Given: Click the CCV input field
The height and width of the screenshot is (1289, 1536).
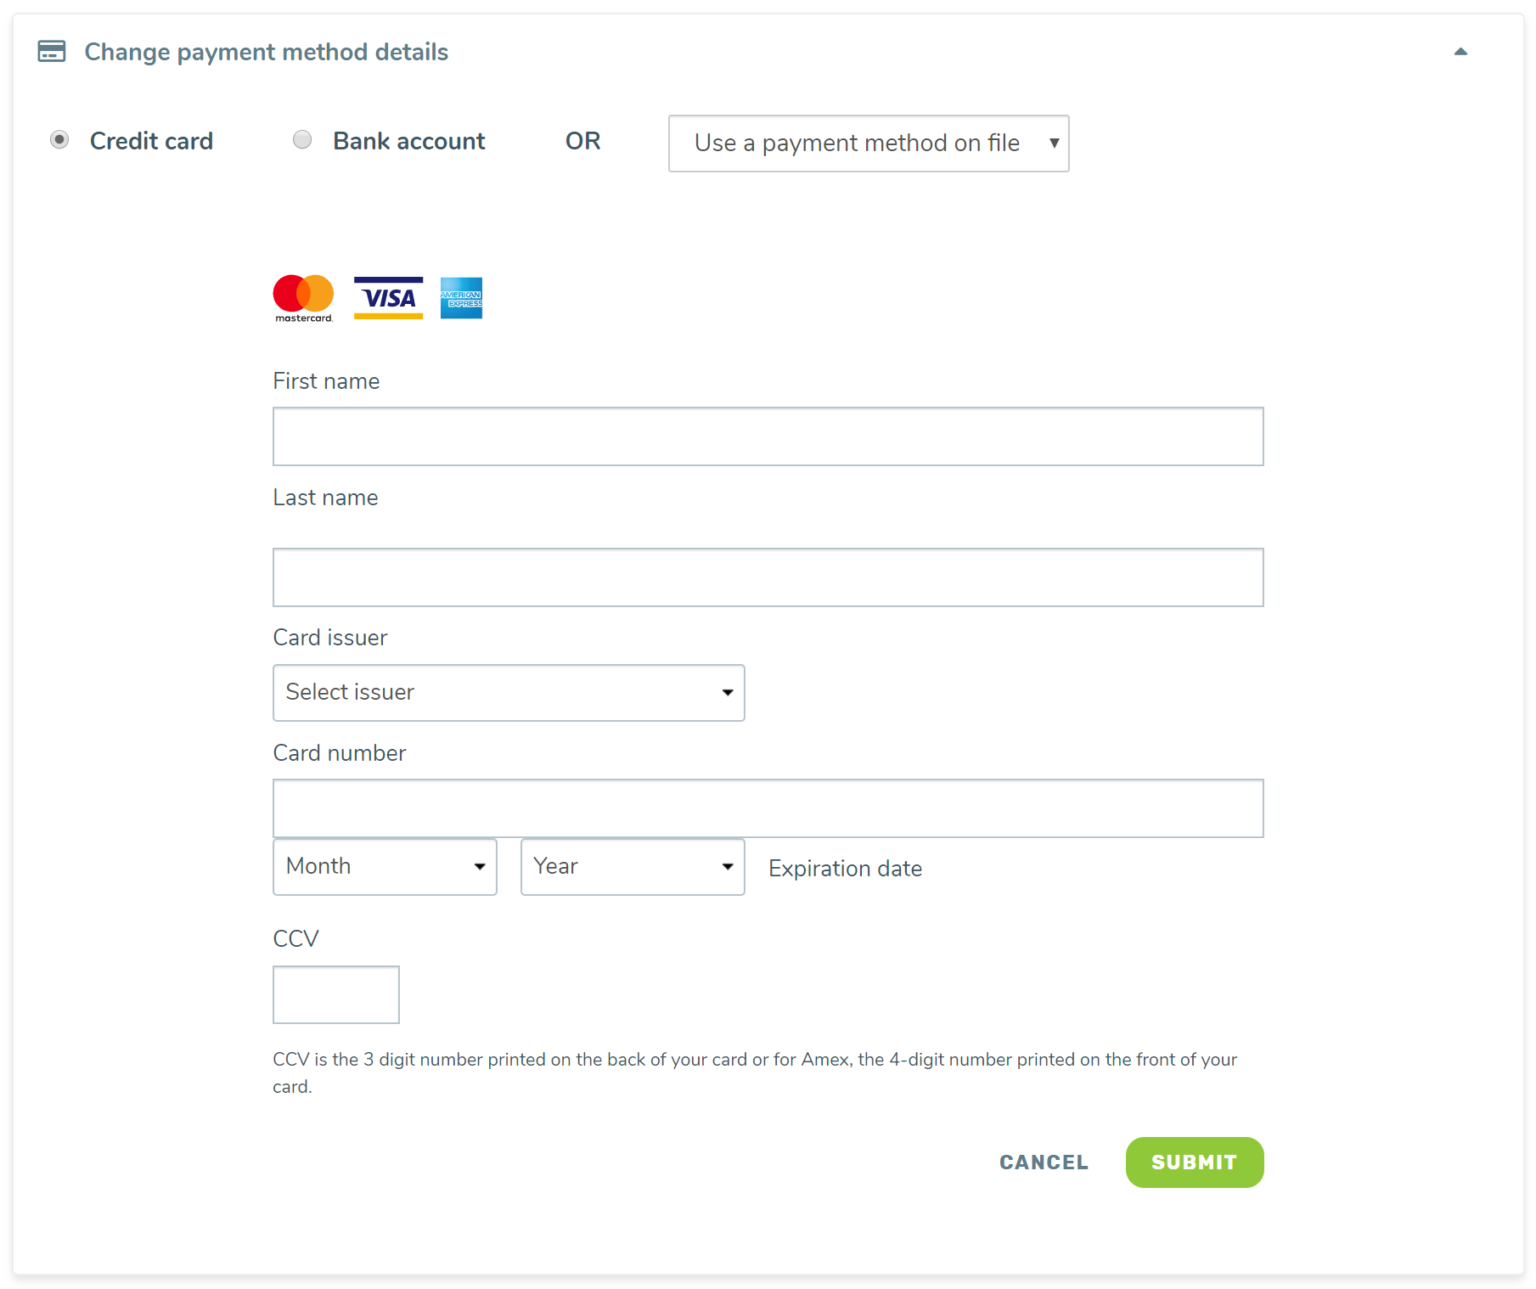Looking at the screenshot, I should click(335, 994).
